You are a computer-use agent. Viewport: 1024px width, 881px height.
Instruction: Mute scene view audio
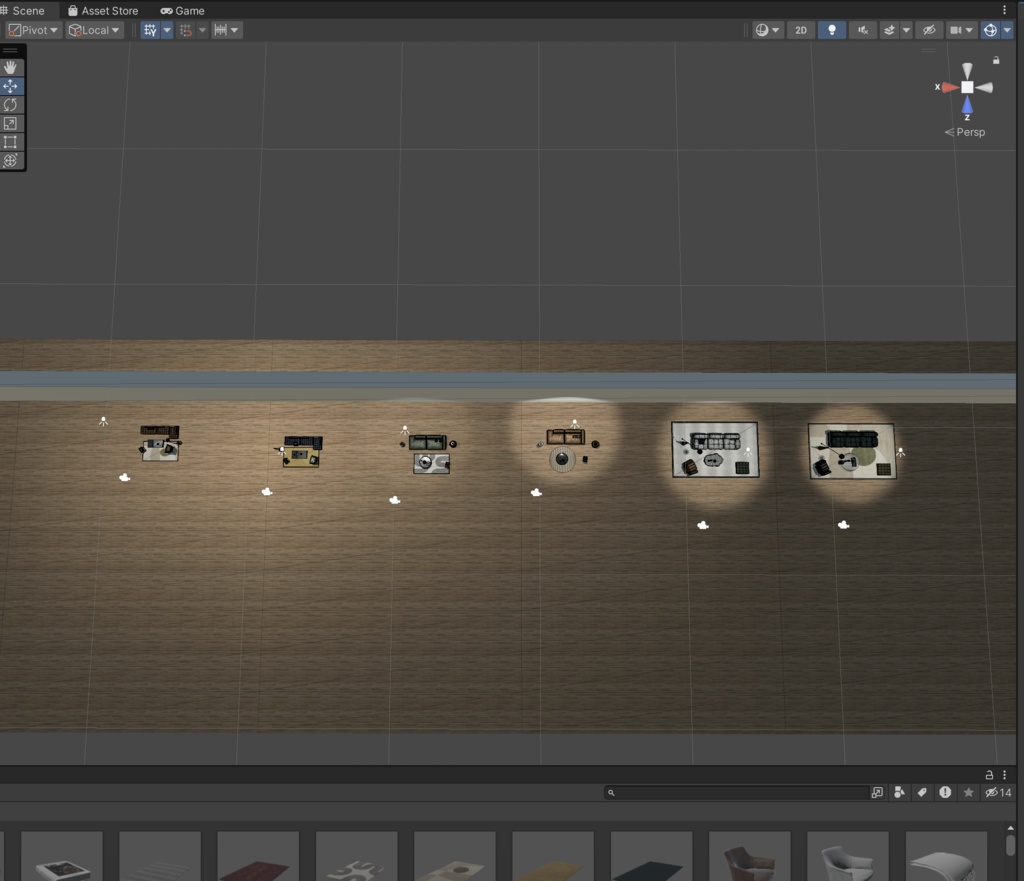(x=861, y=30)
